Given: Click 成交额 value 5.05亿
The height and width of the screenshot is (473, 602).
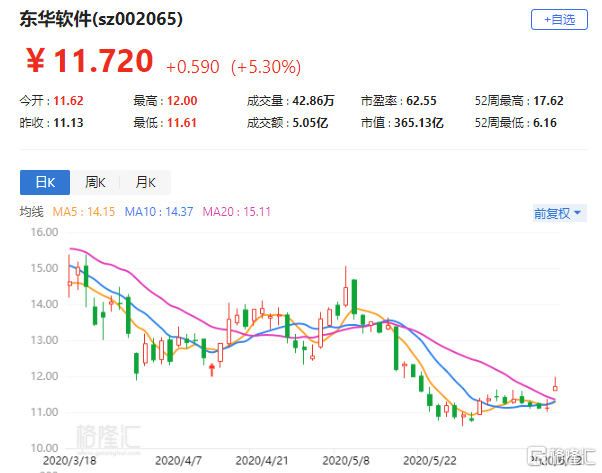Looking at the screenshot, I should point(310,123).
